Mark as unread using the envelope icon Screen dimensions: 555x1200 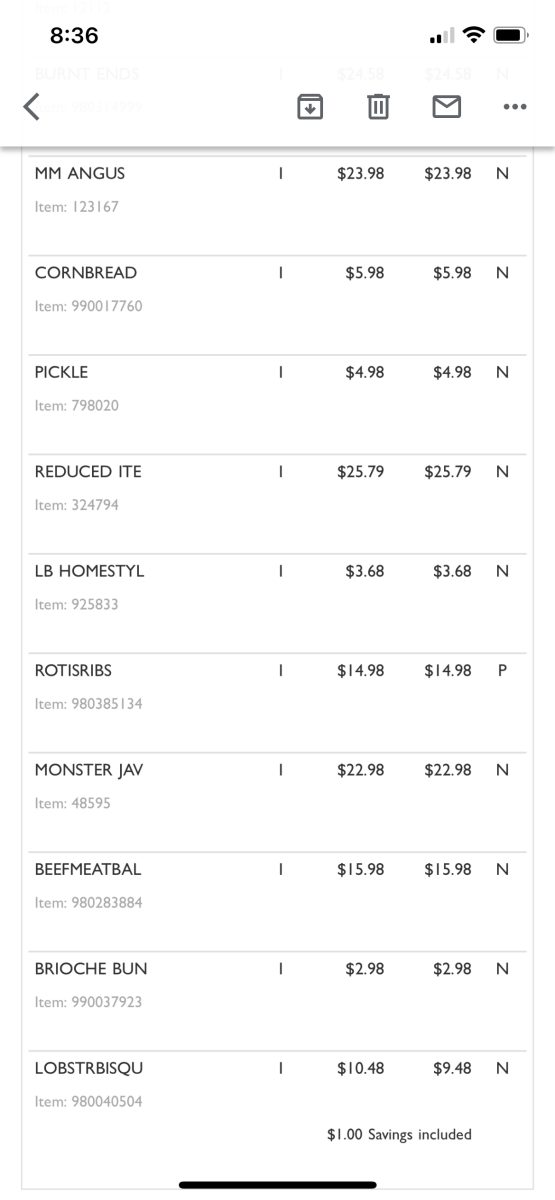click(446, 106)
